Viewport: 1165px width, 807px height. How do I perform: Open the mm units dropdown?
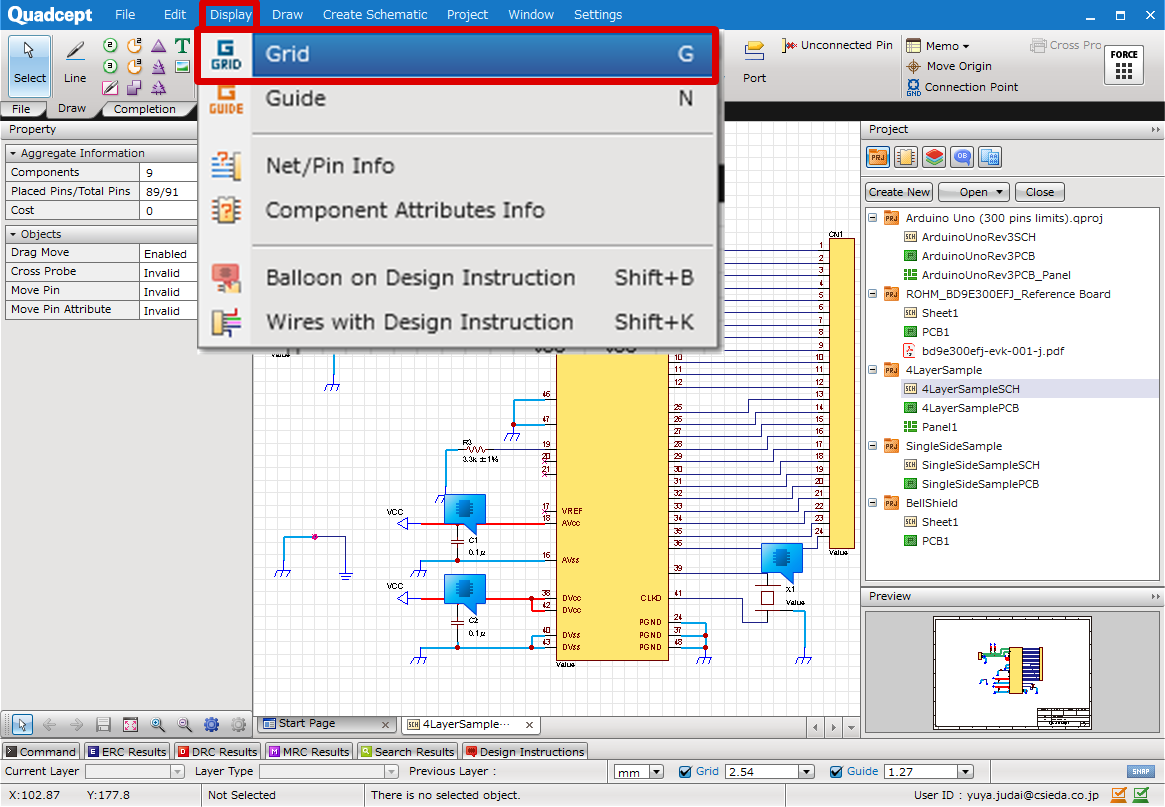[656, 772]
